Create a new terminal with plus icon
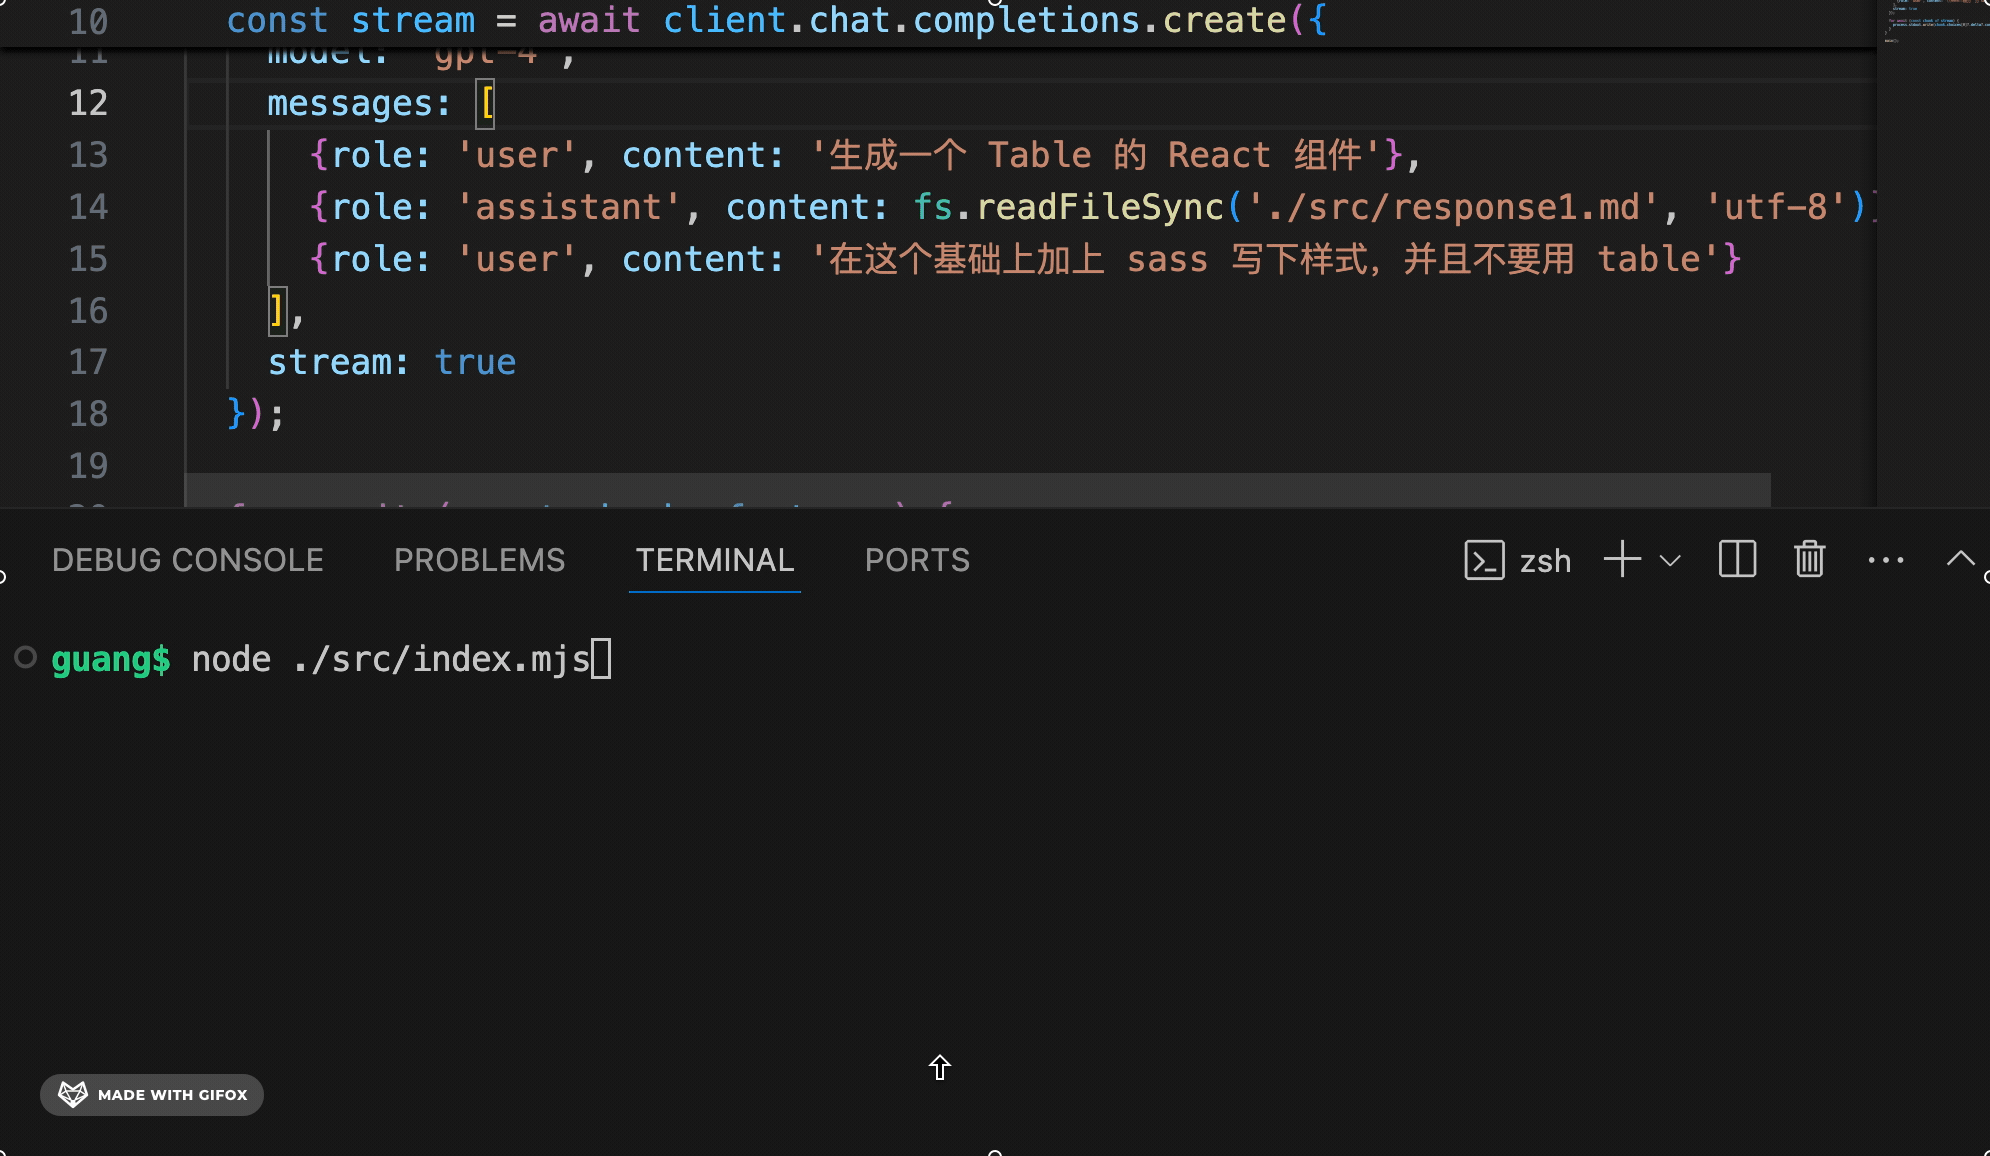Viewport: 1990px width, 1156px height. pos(1622,560)
